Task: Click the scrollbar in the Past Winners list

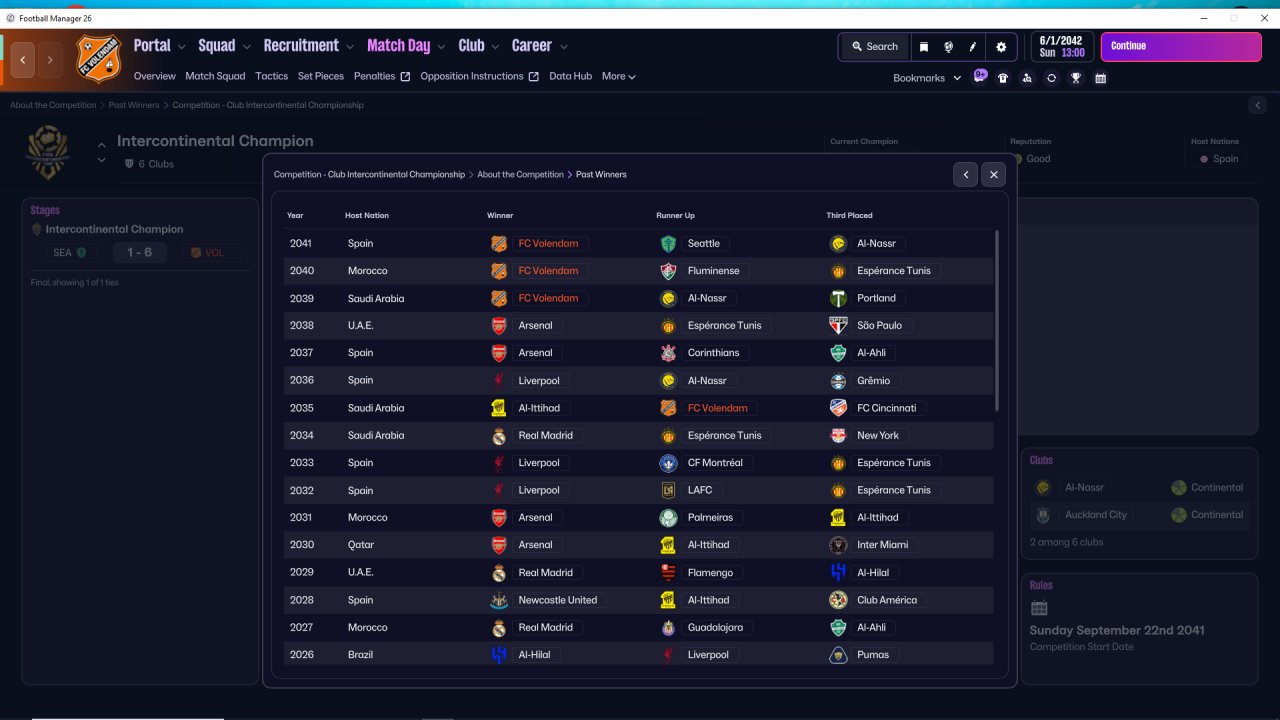Action: tap(996, 320)
